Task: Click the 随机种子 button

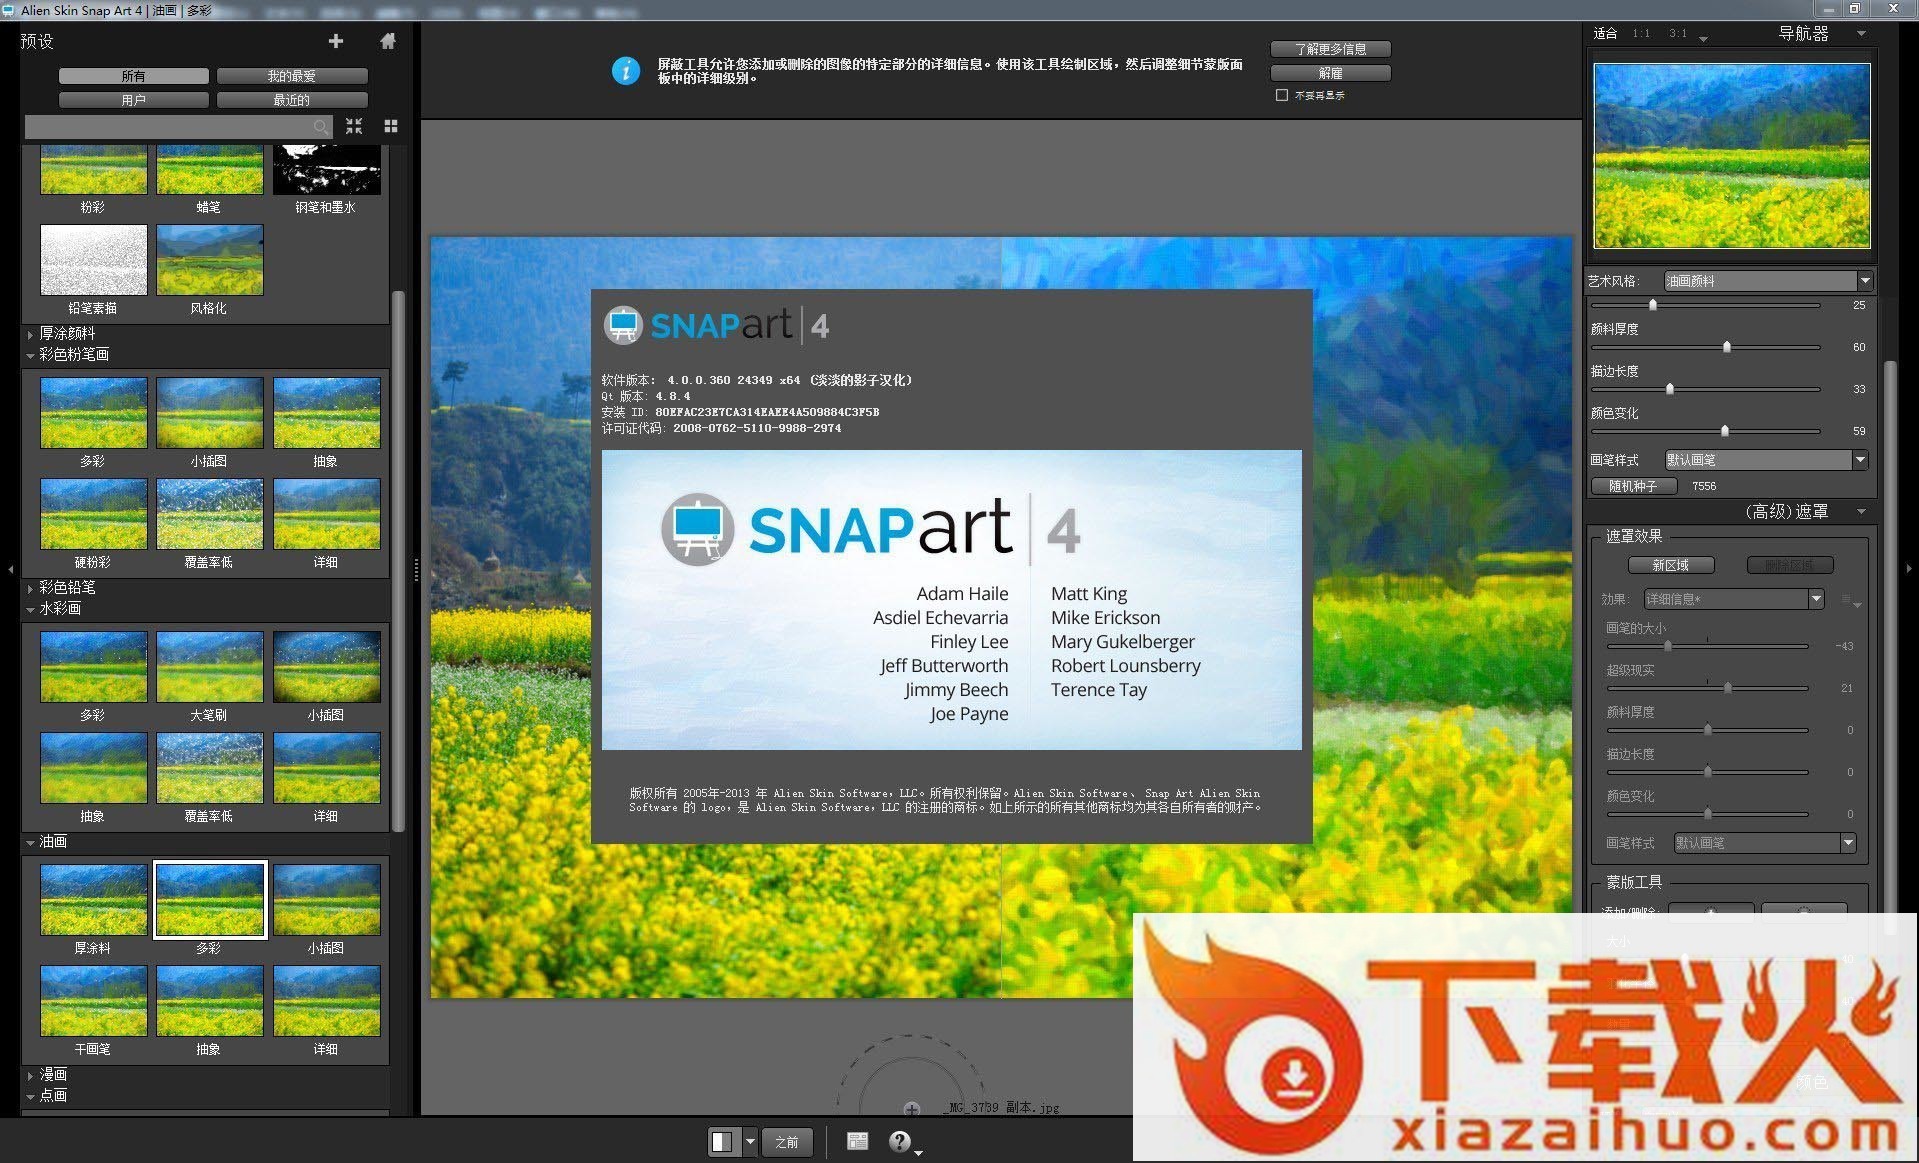Action: (x=1633, y=486)
